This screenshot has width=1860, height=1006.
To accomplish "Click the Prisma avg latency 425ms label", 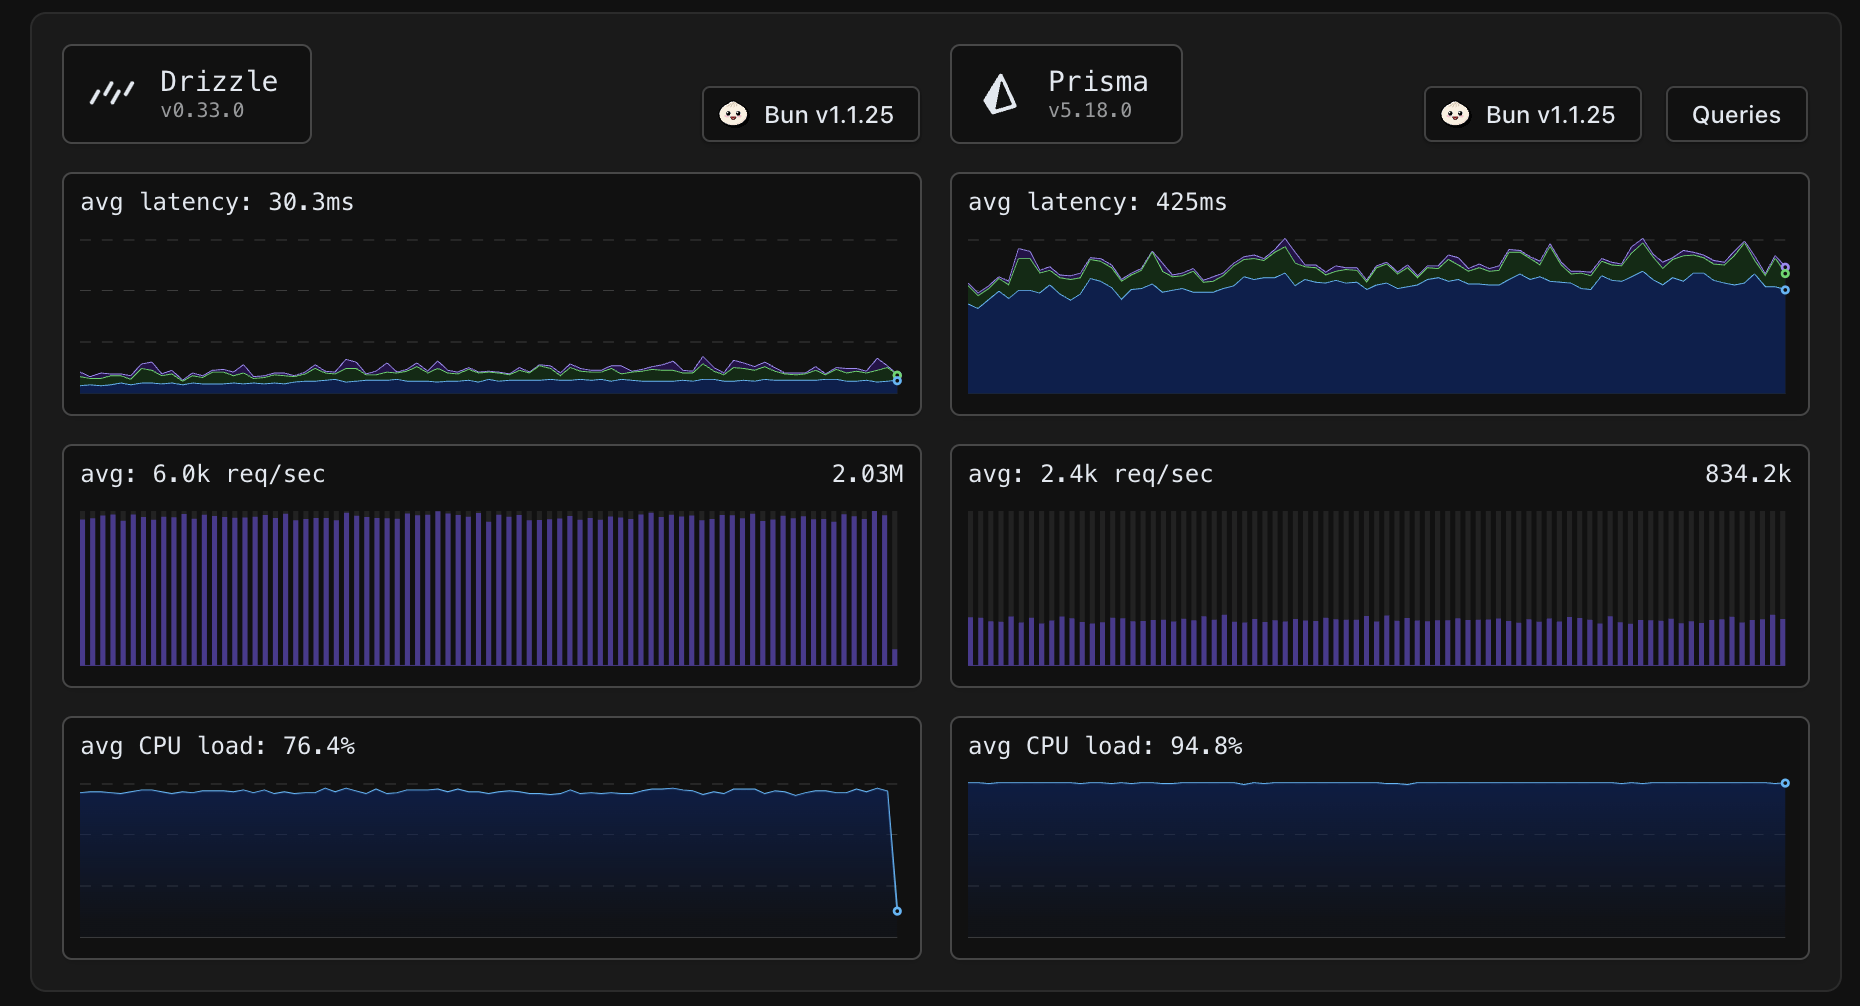I will tap(1097, 202).
